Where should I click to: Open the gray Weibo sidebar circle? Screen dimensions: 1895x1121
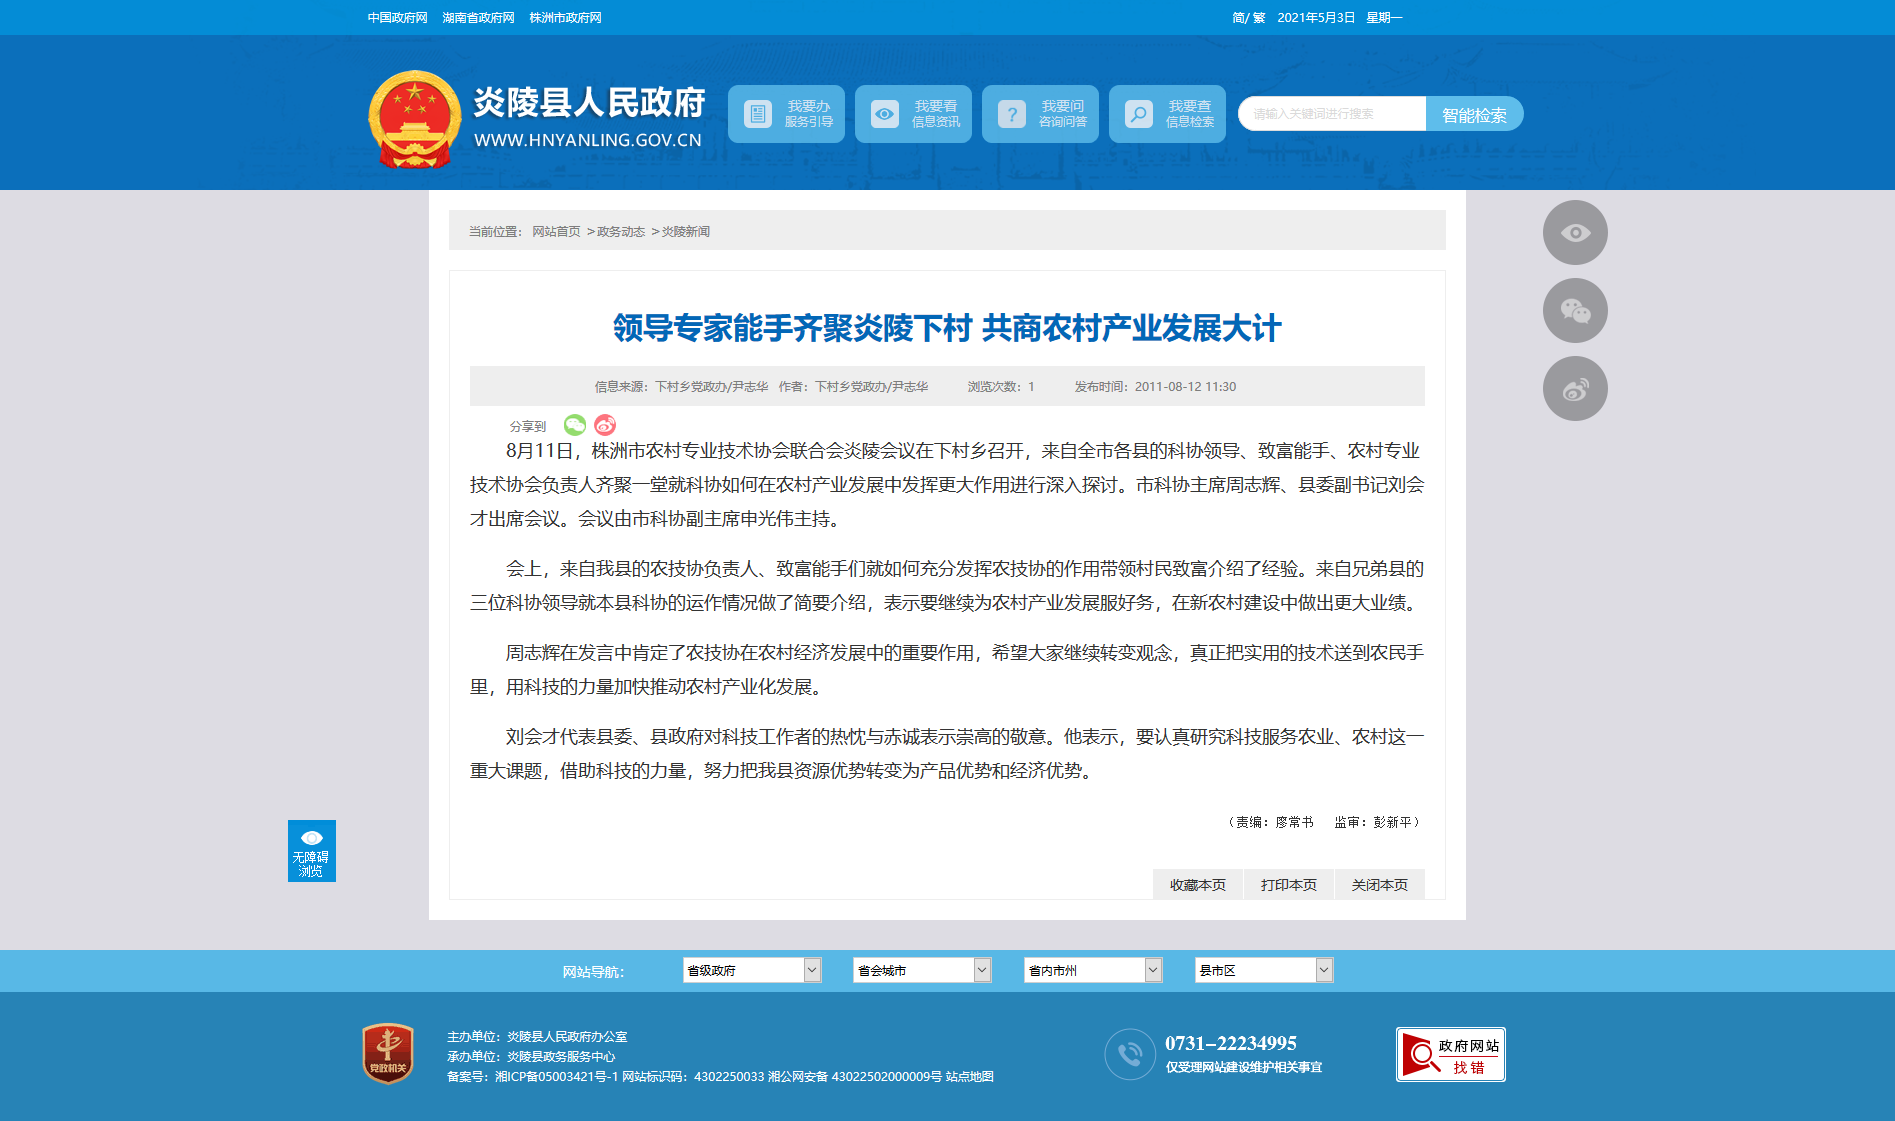click(x=1575, y=389)
